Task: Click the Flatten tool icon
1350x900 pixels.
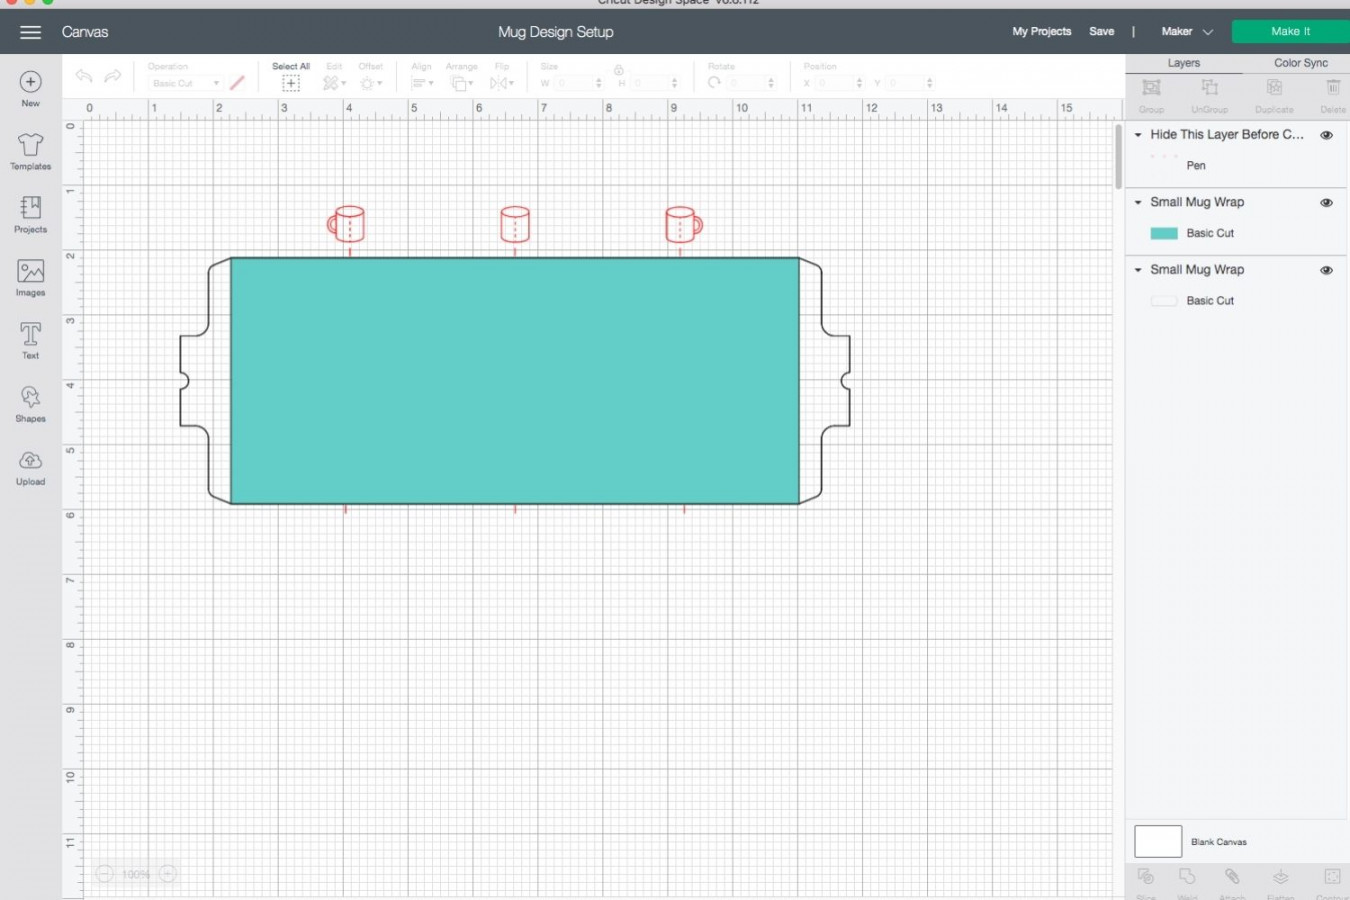Action: tap(1280, 877)
